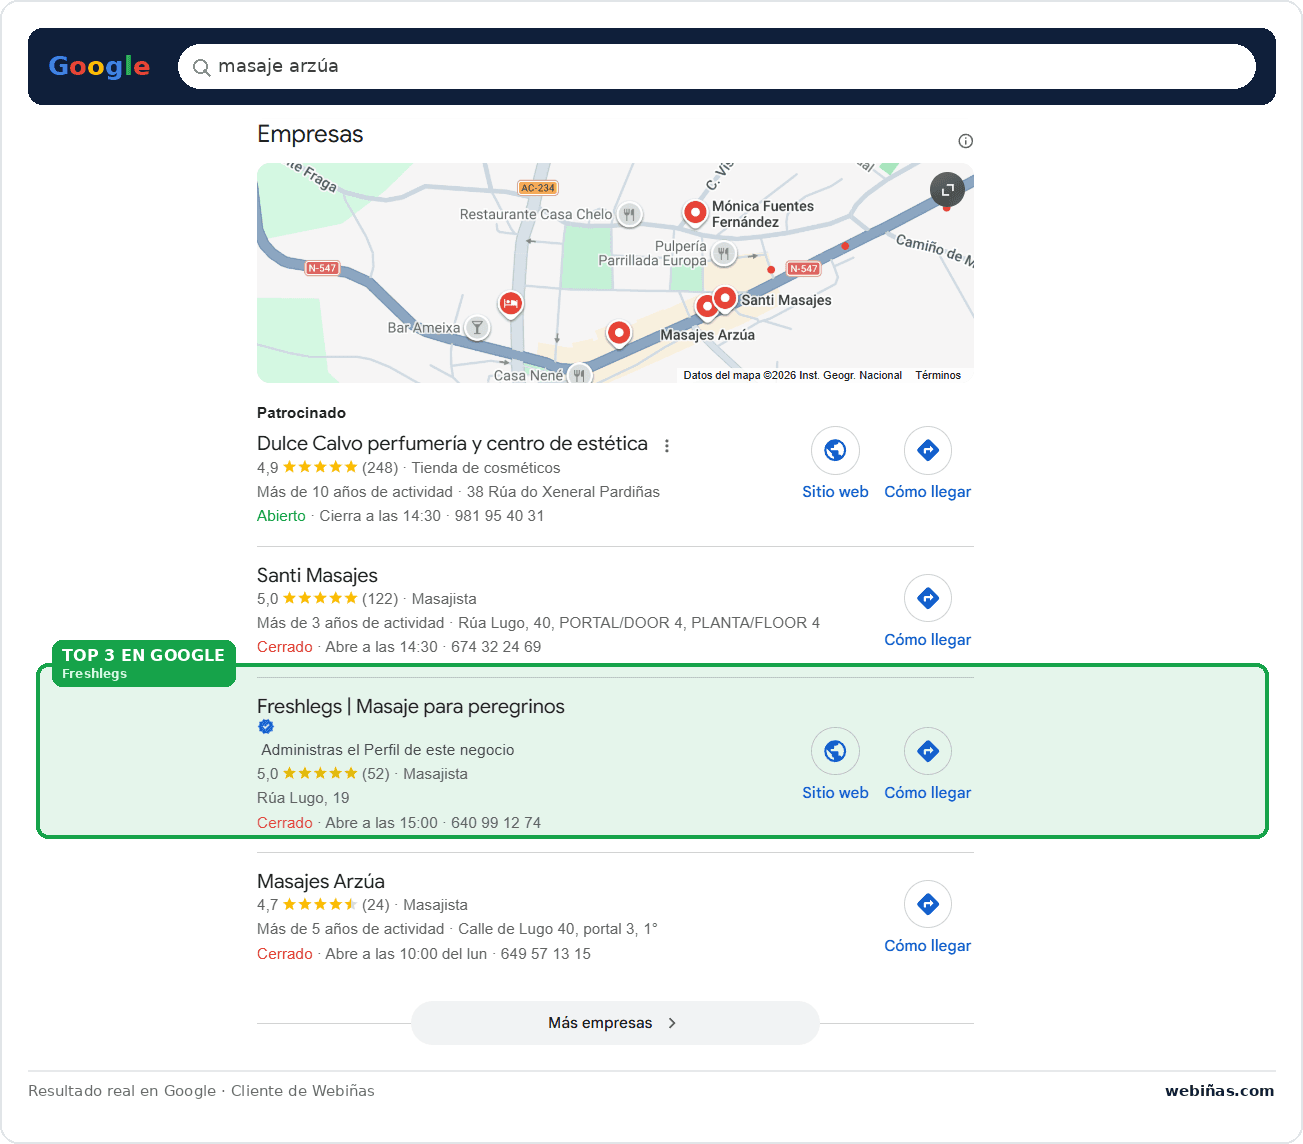1303x1144 pixels.
Task: Click Masajes Arzúa phone 649 57 13 15
Action: [546, 954]
